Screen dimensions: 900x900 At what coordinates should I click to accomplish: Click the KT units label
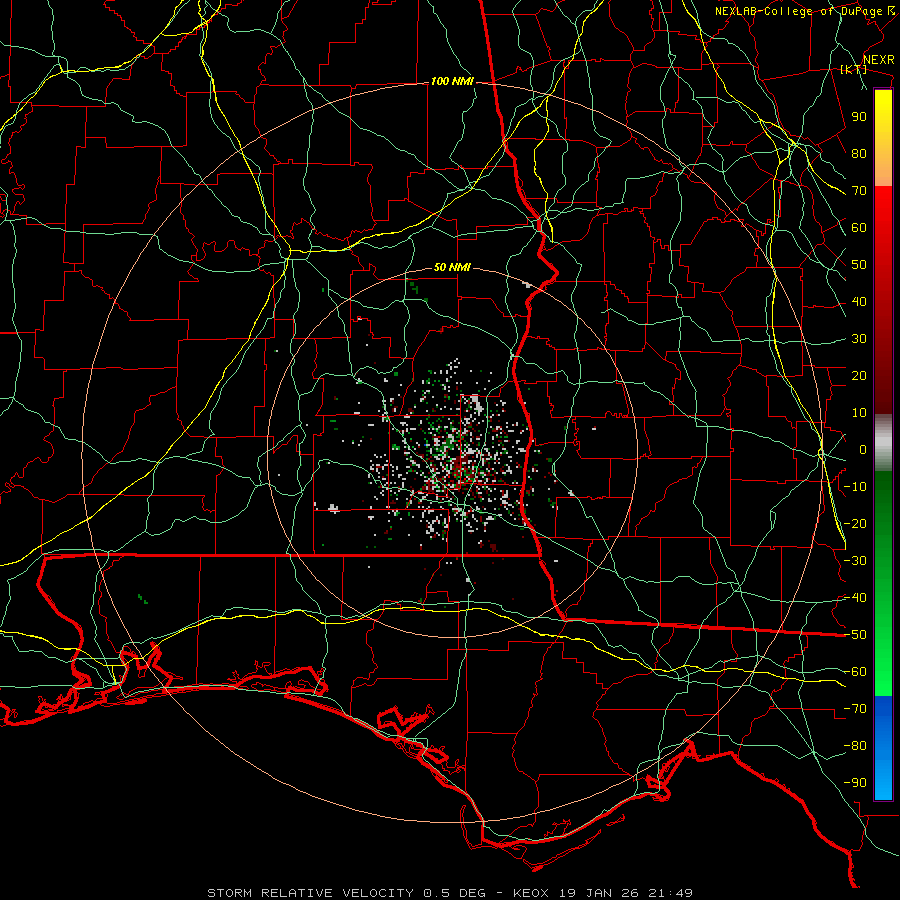pyautogui.click(x=854, y=69)
